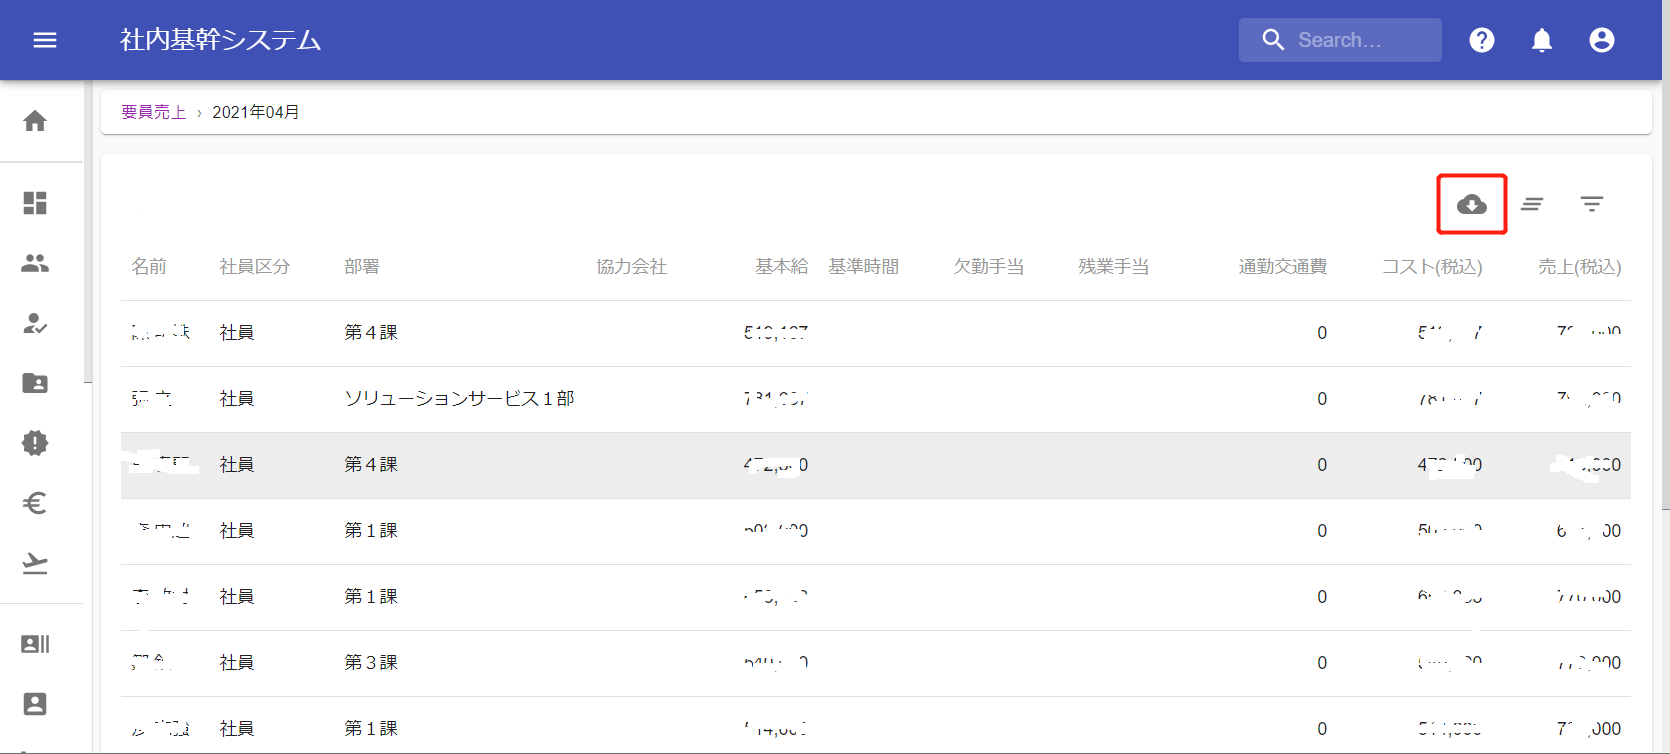Click the alert badge sidebar icon
The height and width of the screenshot is (754, 1670).
[35, 443]
